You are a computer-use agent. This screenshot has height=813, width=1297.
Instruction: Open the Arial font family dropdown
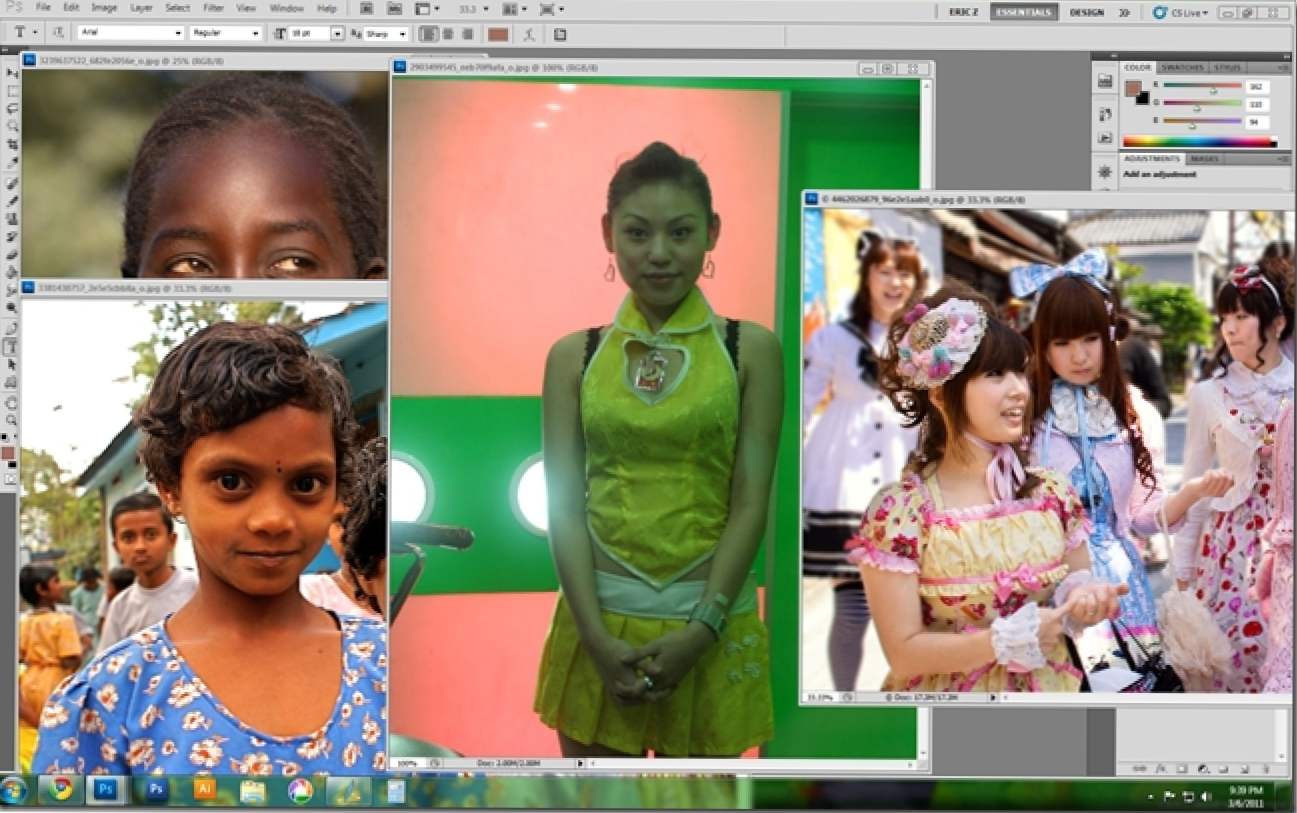(x=130, y=33)
